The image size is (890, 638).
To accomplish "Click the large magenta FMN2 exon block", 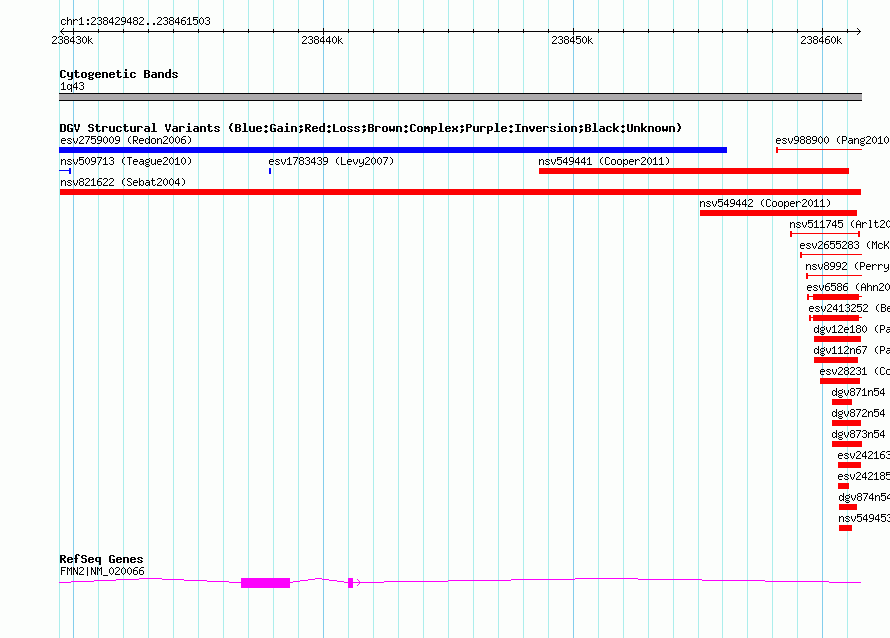I will pyautogui.click(x=266, y=583).
